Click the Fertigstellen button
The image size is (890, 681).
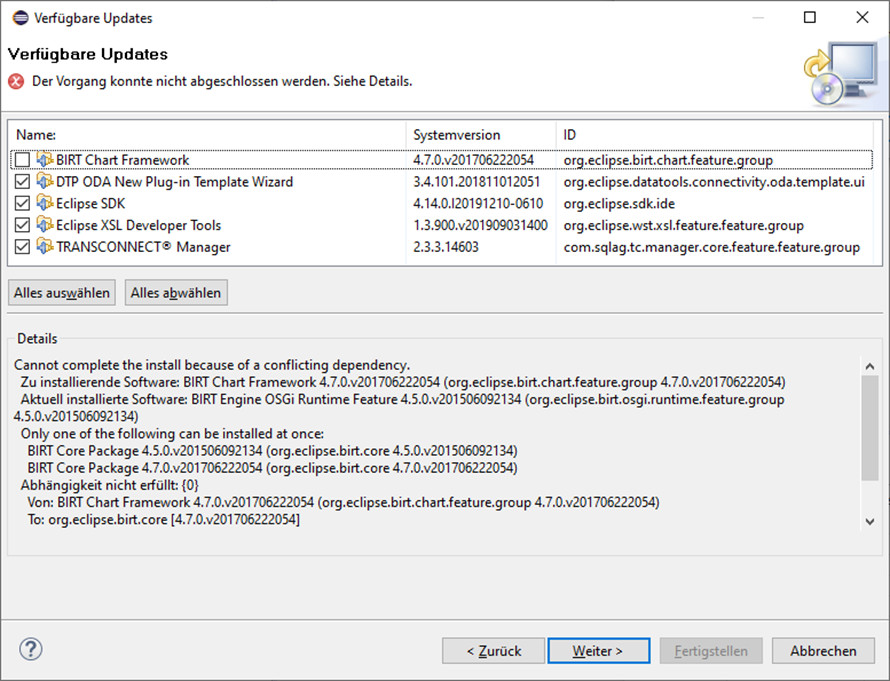click(711, 651)
